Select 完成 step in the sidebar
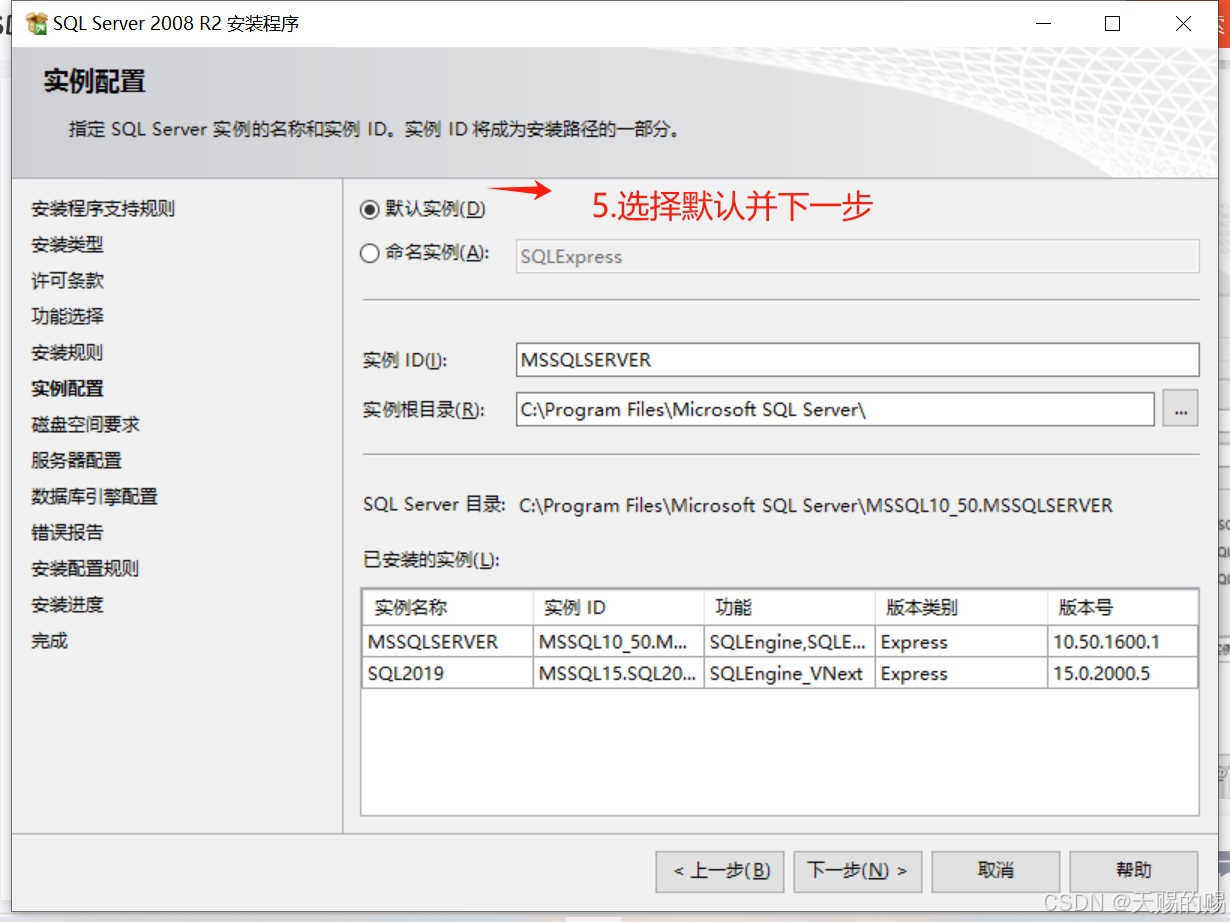 point(49,641)
